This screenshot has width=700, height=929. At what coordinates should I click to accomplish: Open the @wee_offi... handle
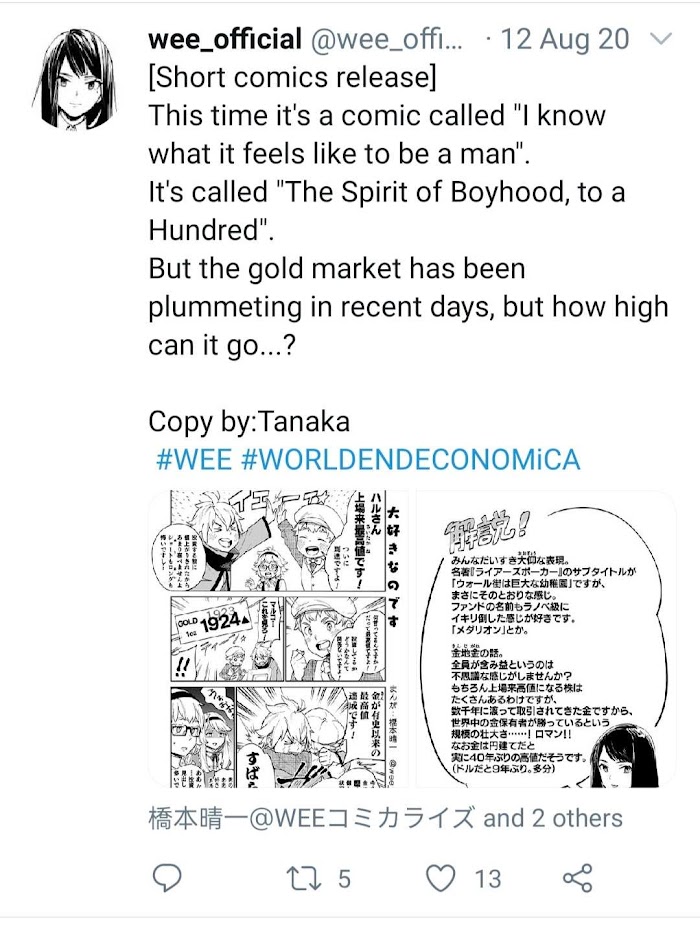pyautogui.click(x=388, y=40)
